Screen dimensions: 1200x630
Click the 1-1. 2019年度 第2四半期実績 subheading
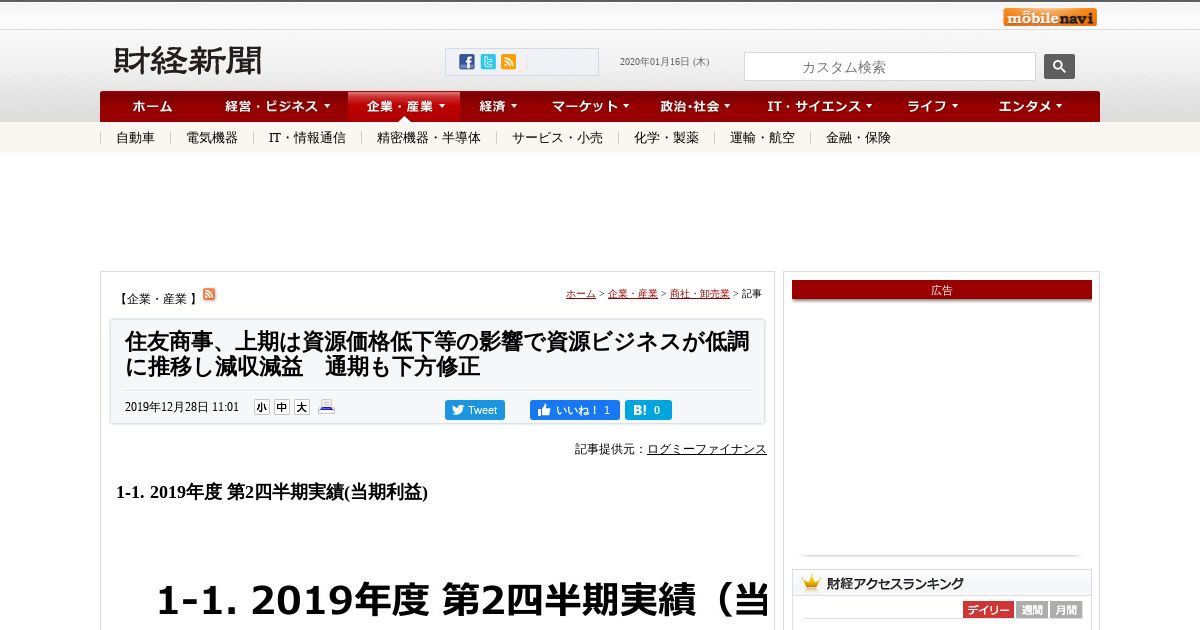pyautogui.click(x=272, y=491)
